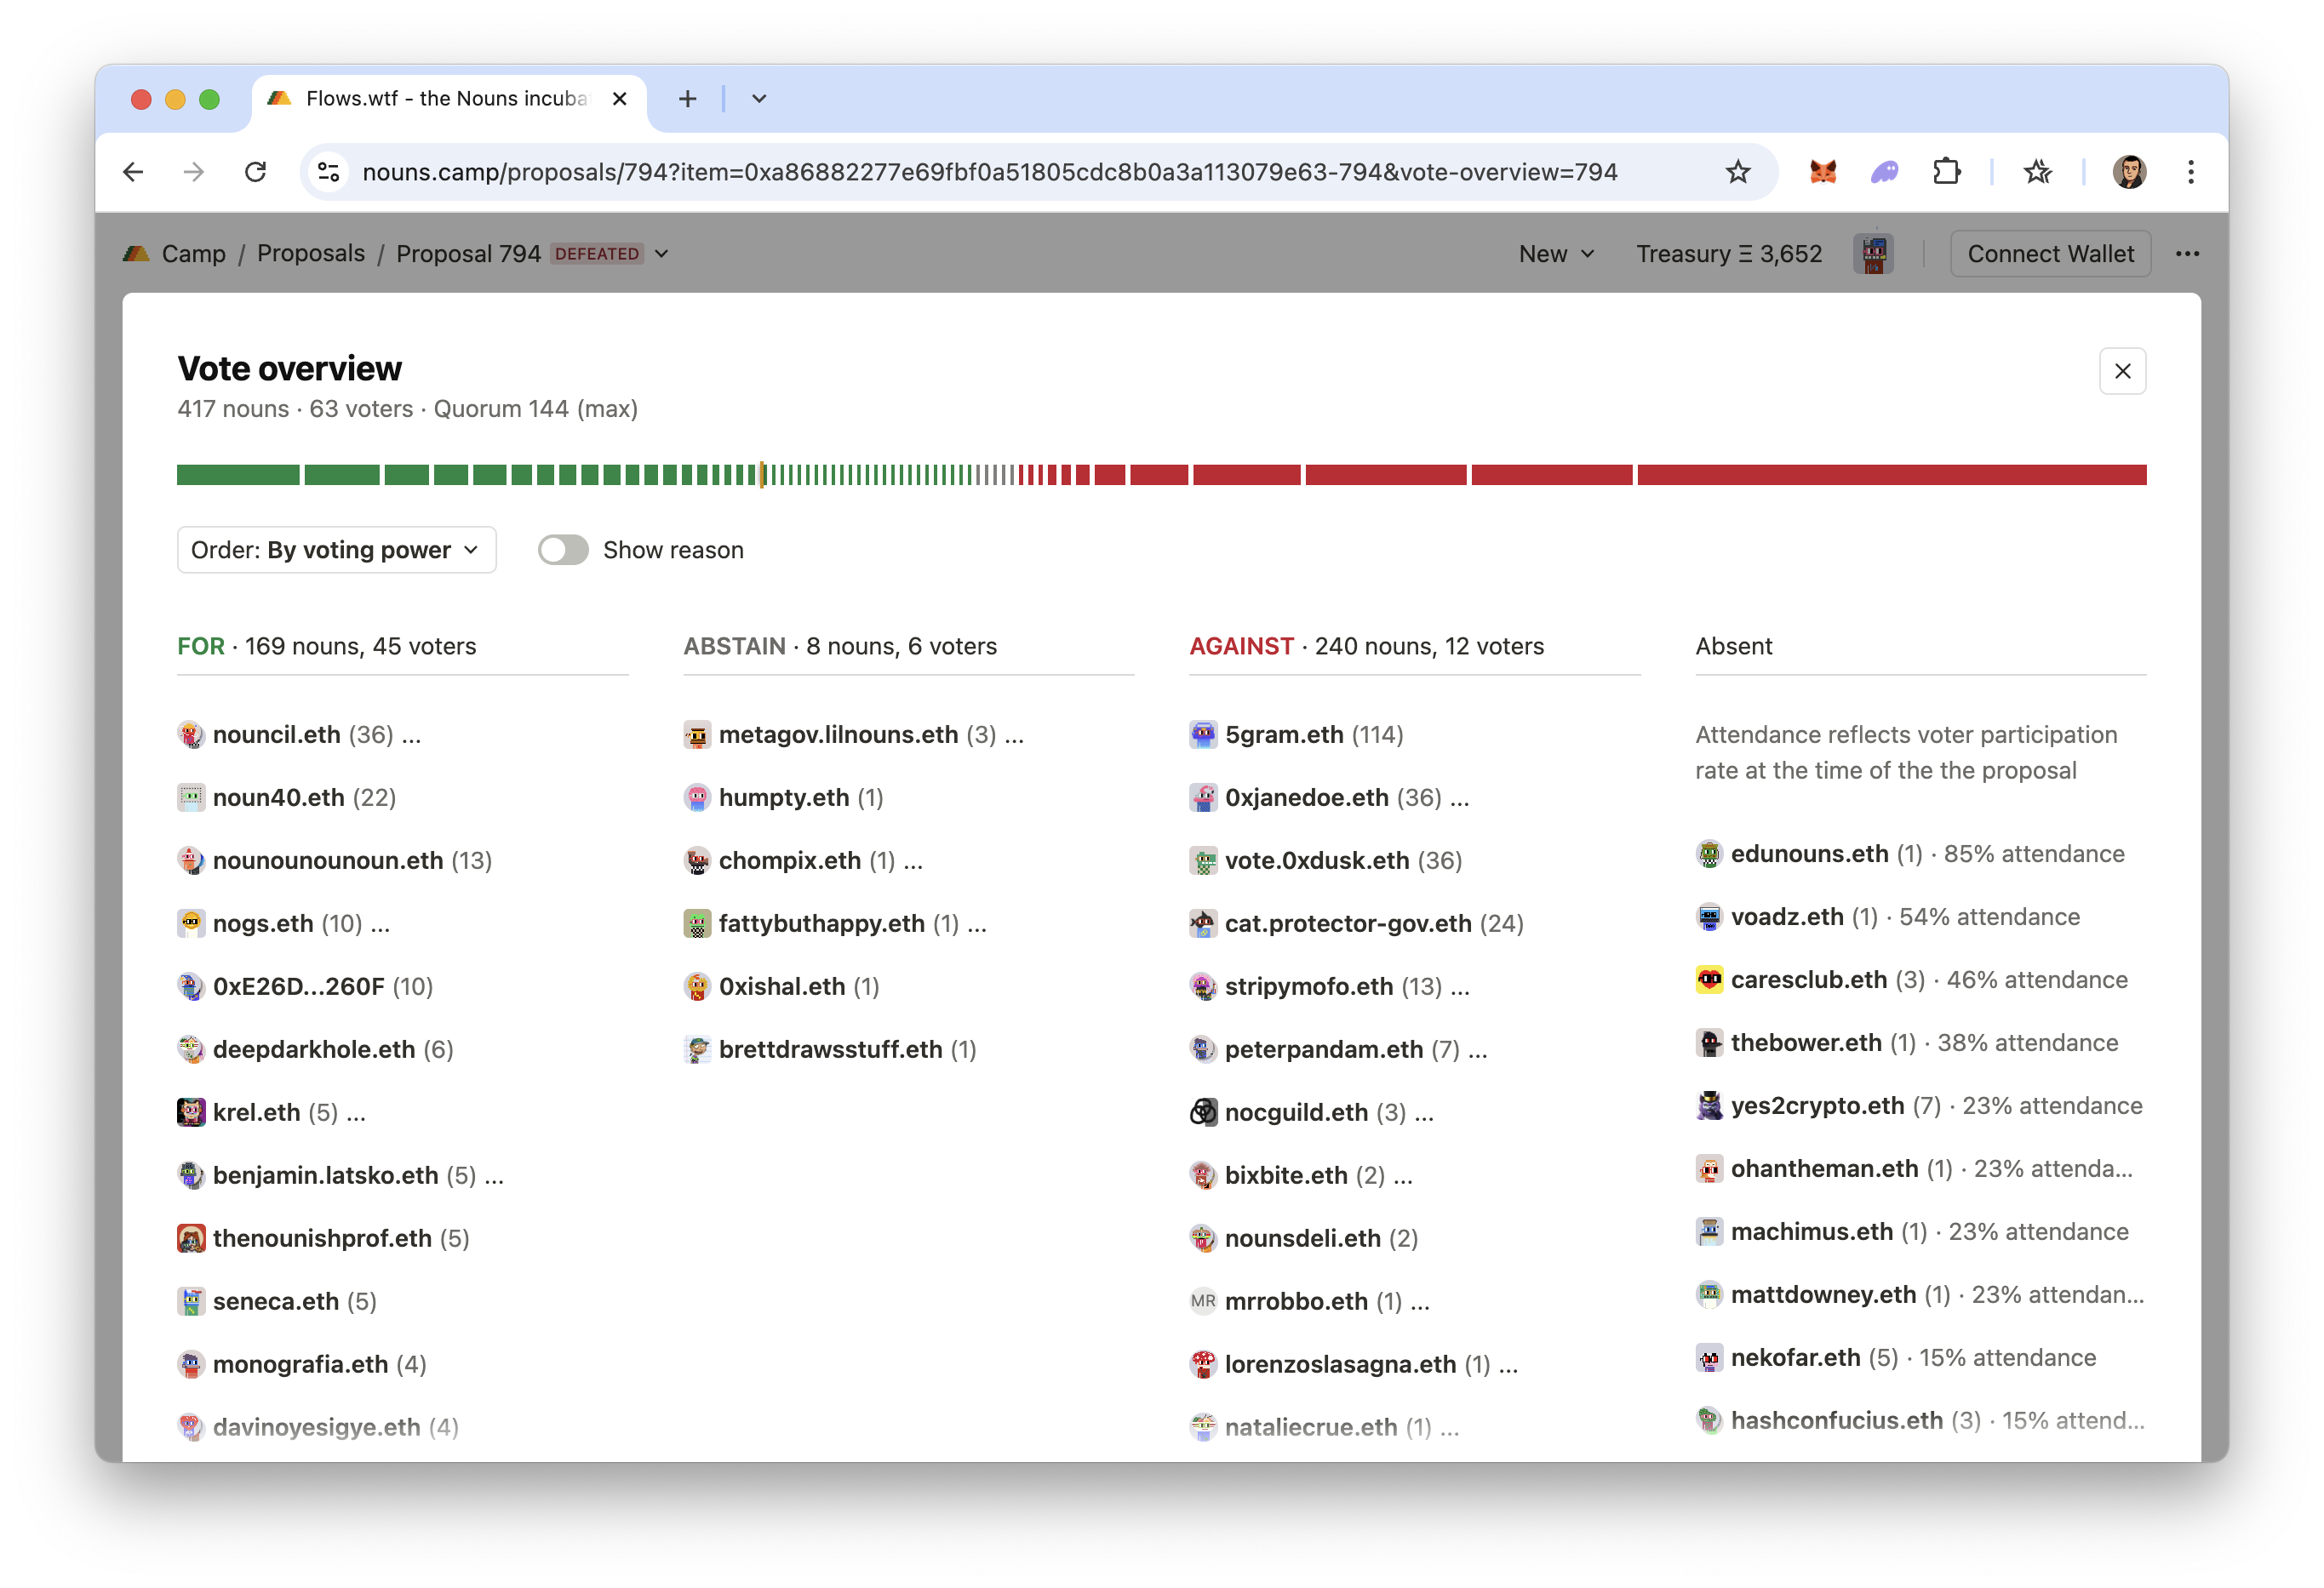Open the MetaMask extension icon
The height and width of the screenshot is (1588, 2324).
(1822, 172)
